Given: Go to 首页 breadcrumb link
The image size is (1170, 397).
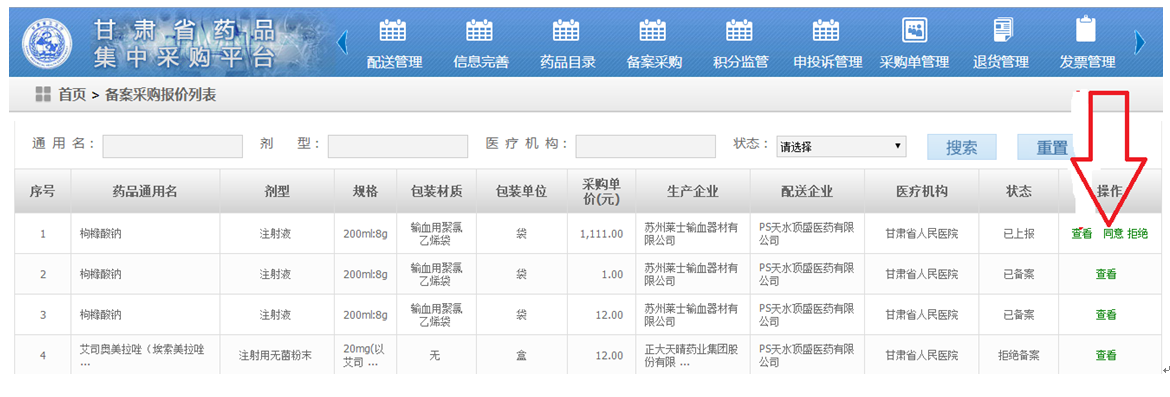Looking at the screenshot, I should pos(72,95).
